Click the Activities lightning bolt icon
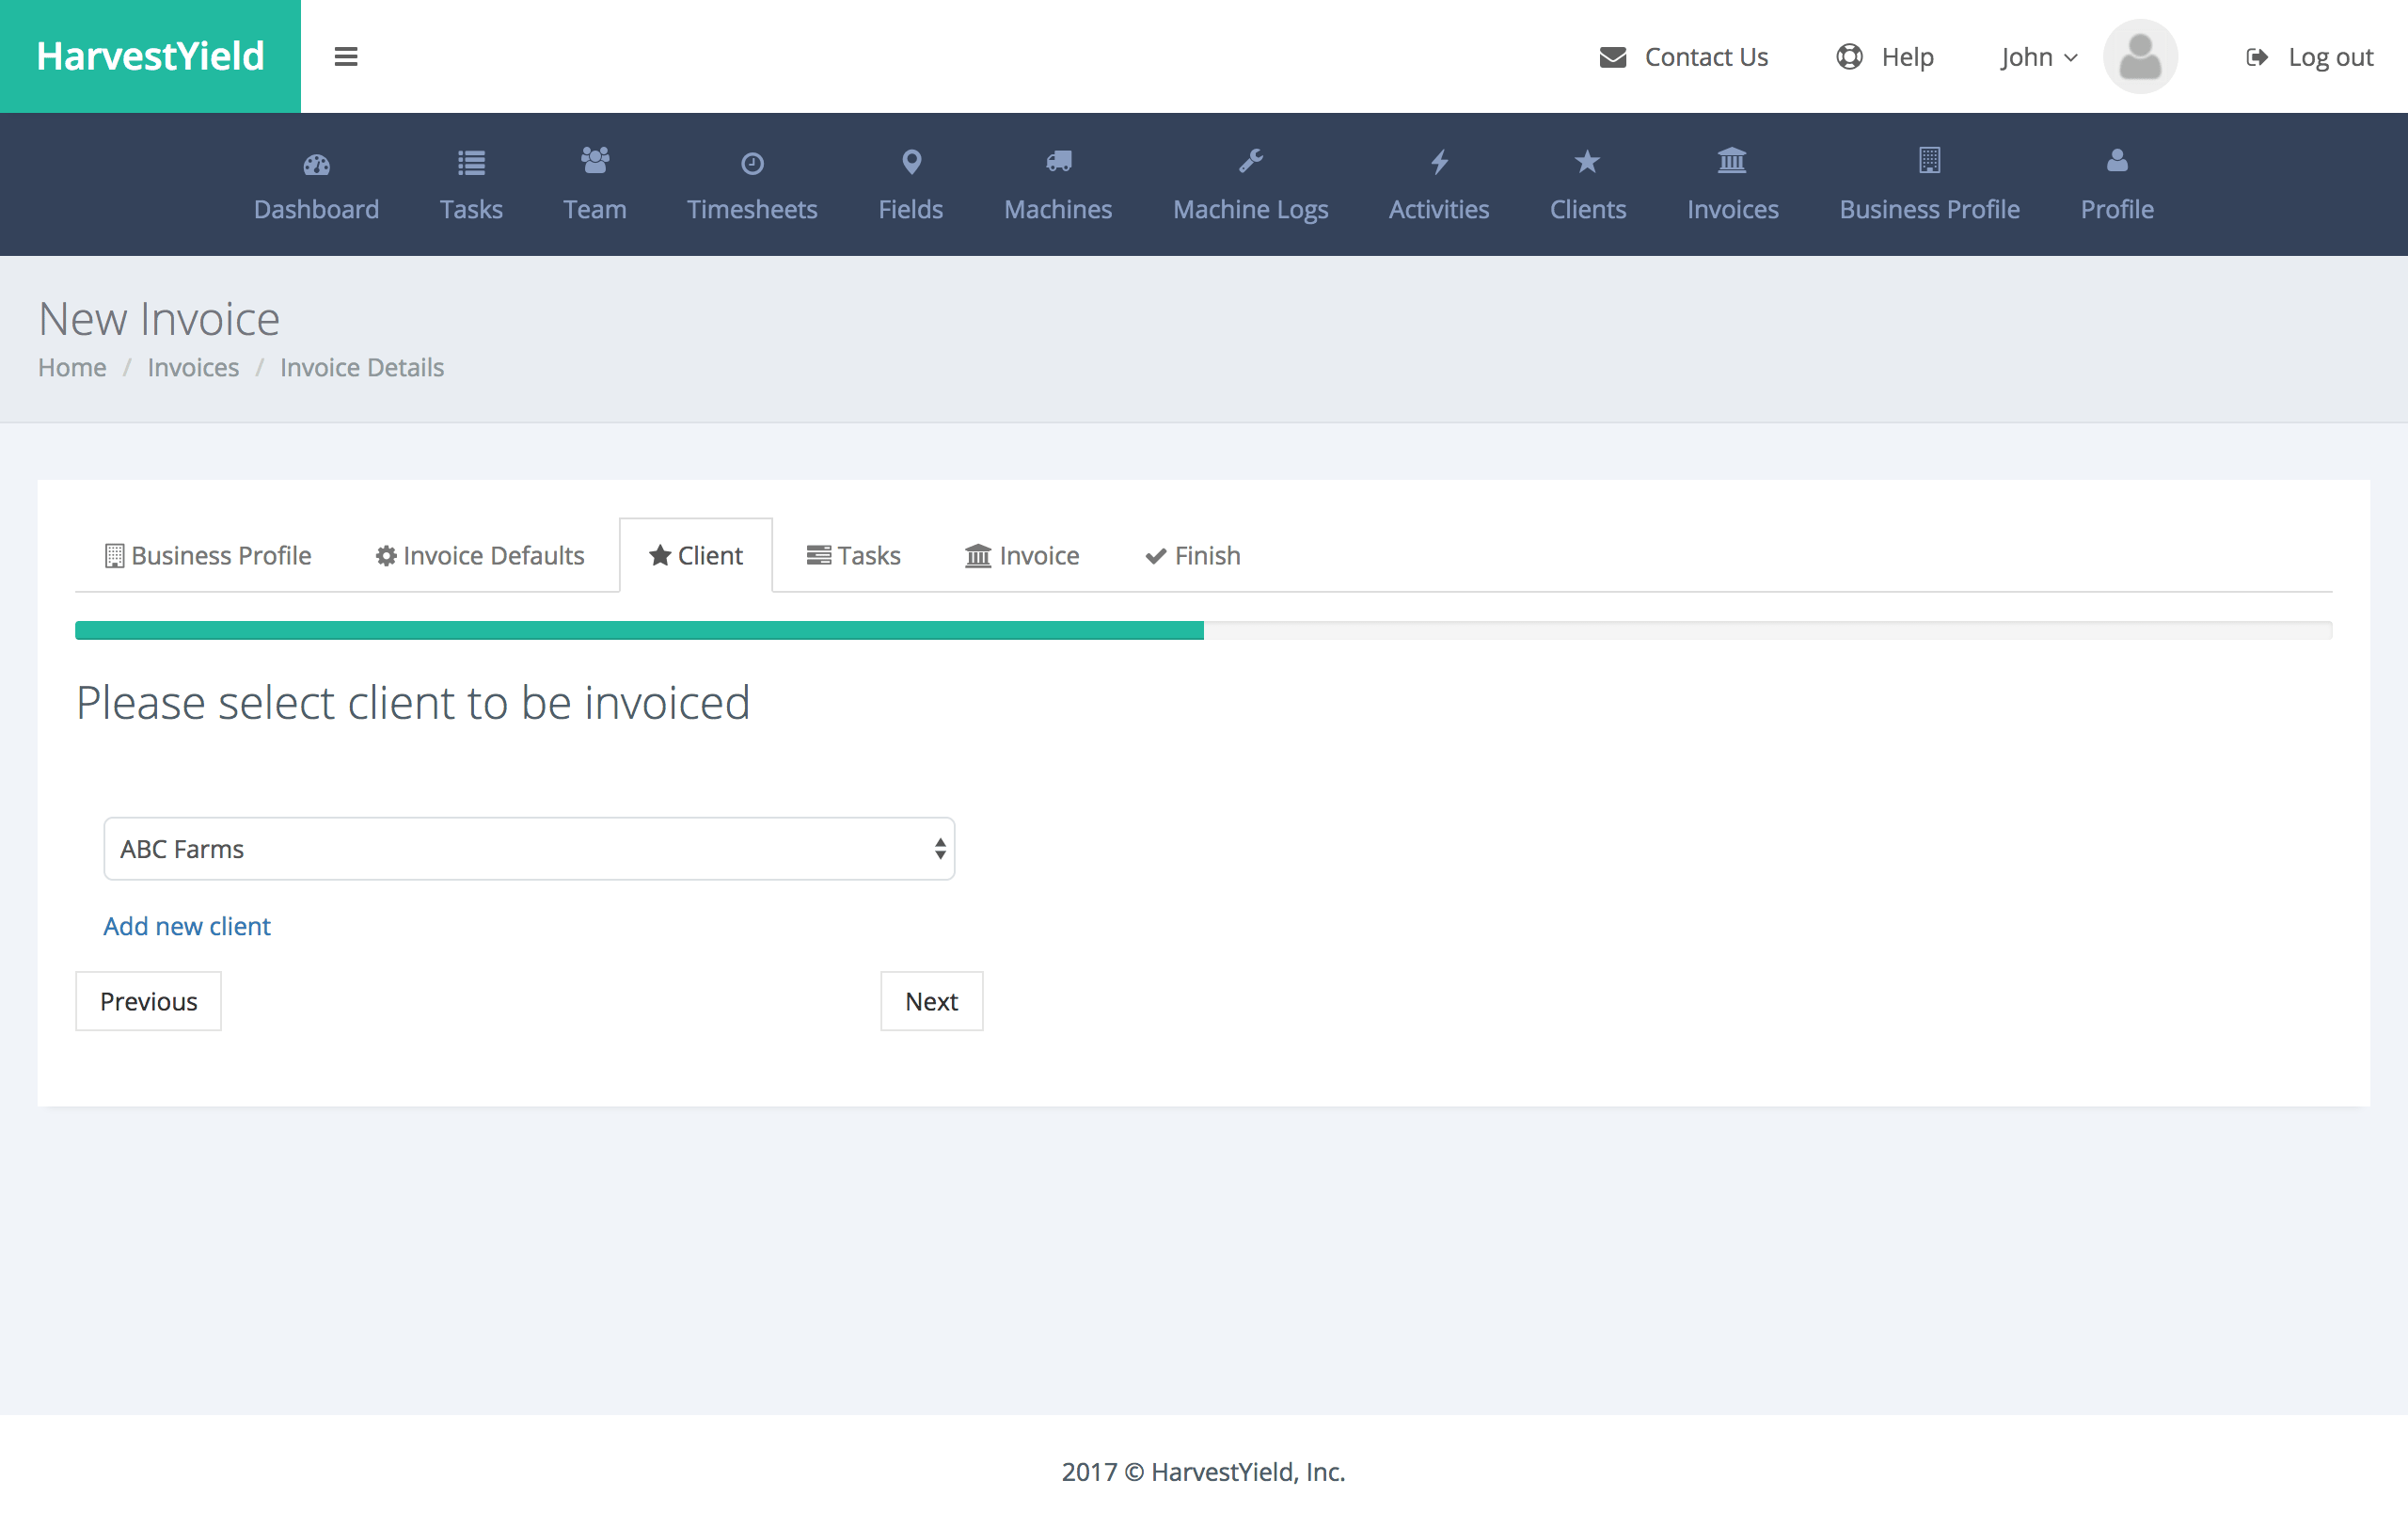The height and width of the screenshot is (1528, 2408). (1437, 162)
